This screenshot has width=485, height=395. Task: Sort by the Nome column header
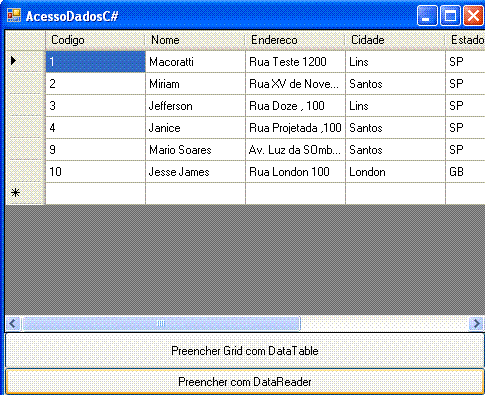(195, 40)
